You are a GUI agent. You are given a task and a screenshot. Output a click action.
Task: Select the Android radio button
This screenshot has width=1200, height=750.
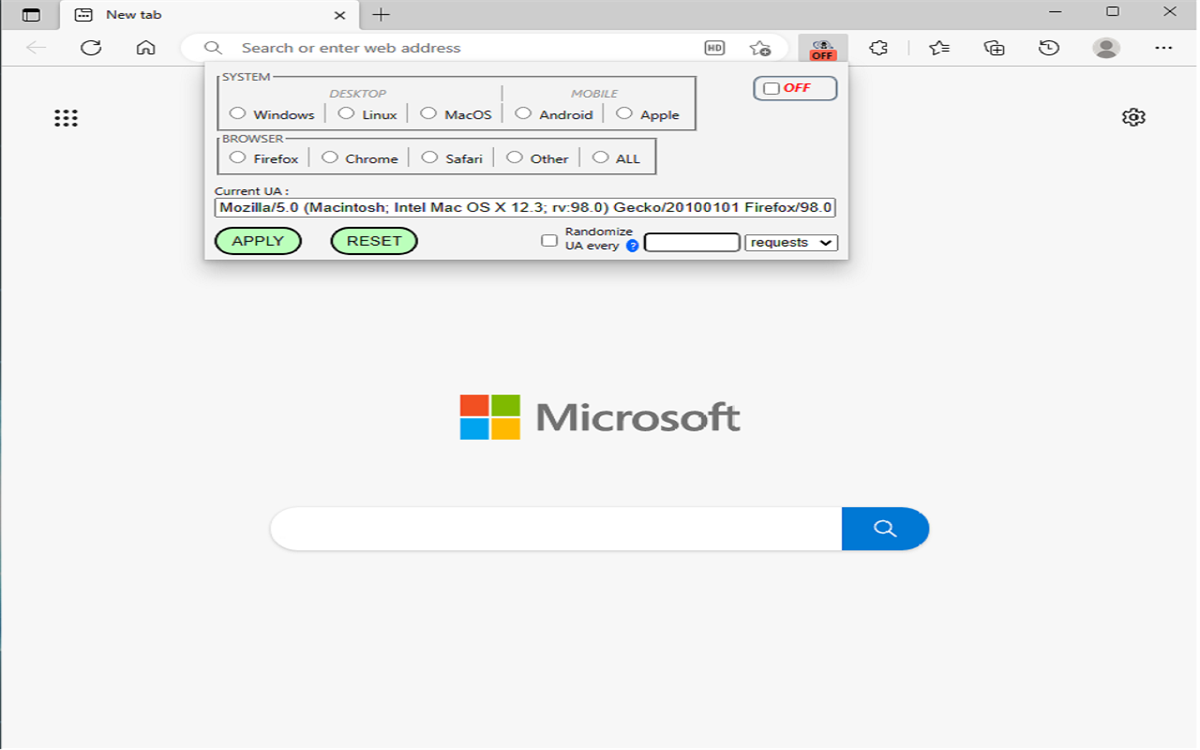522,113
